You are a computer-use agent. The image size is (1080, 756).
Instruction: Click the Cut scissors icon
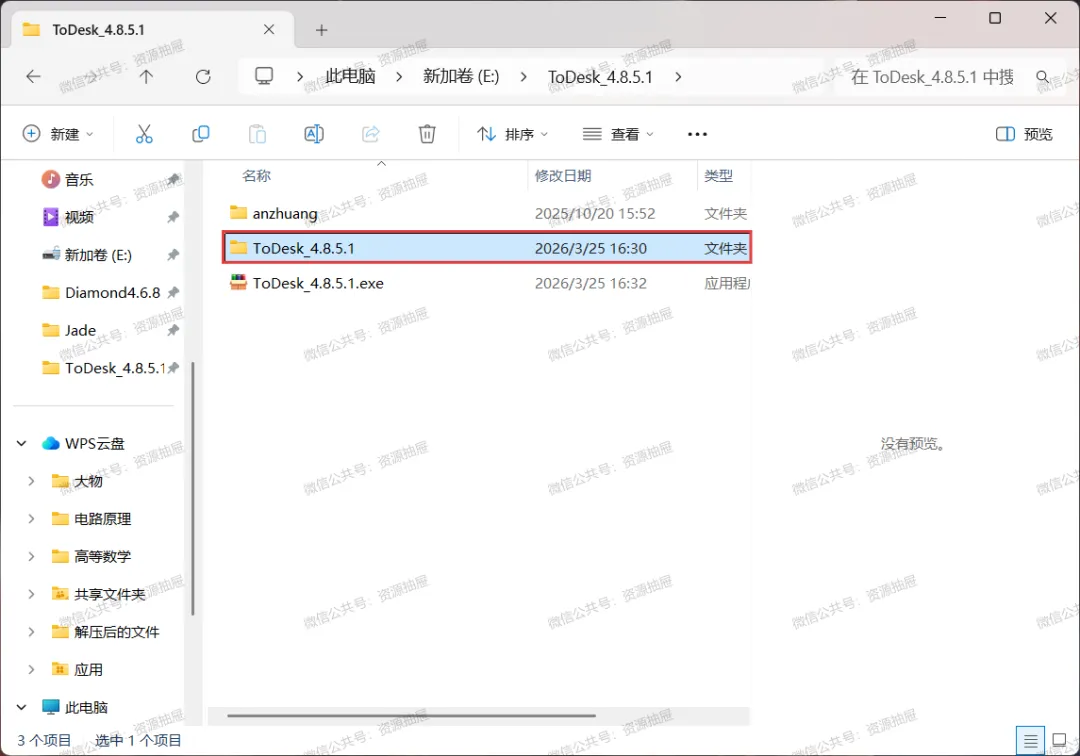pos(144,134)
